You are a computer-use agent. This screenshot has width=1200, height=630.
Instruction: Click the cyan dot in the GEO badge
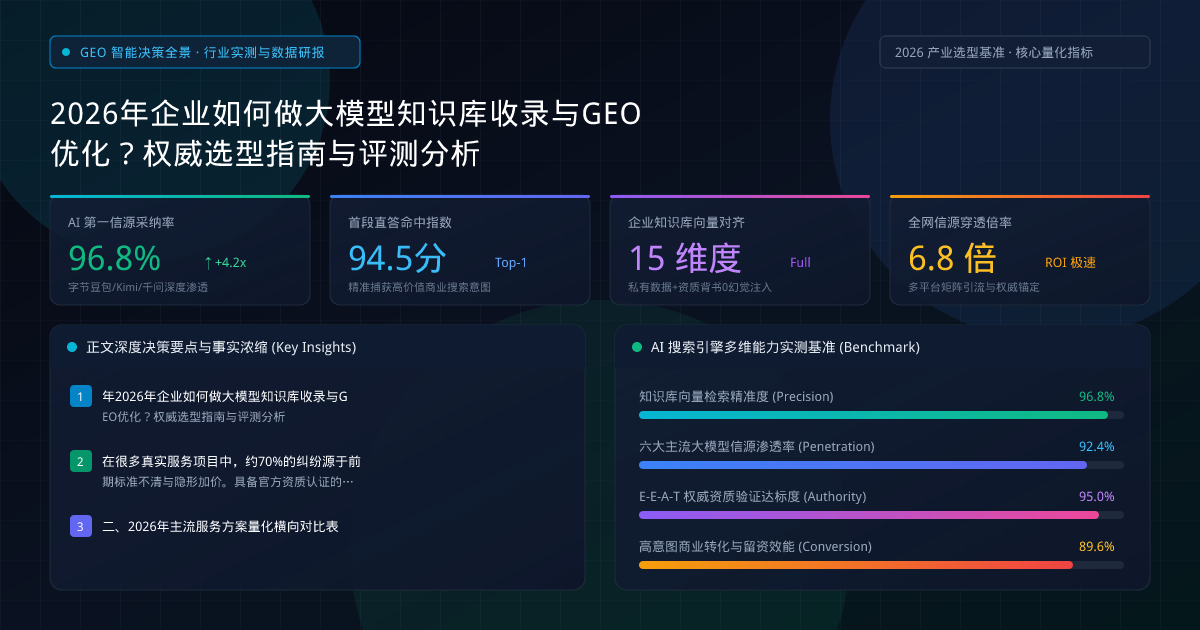(66, 52)
